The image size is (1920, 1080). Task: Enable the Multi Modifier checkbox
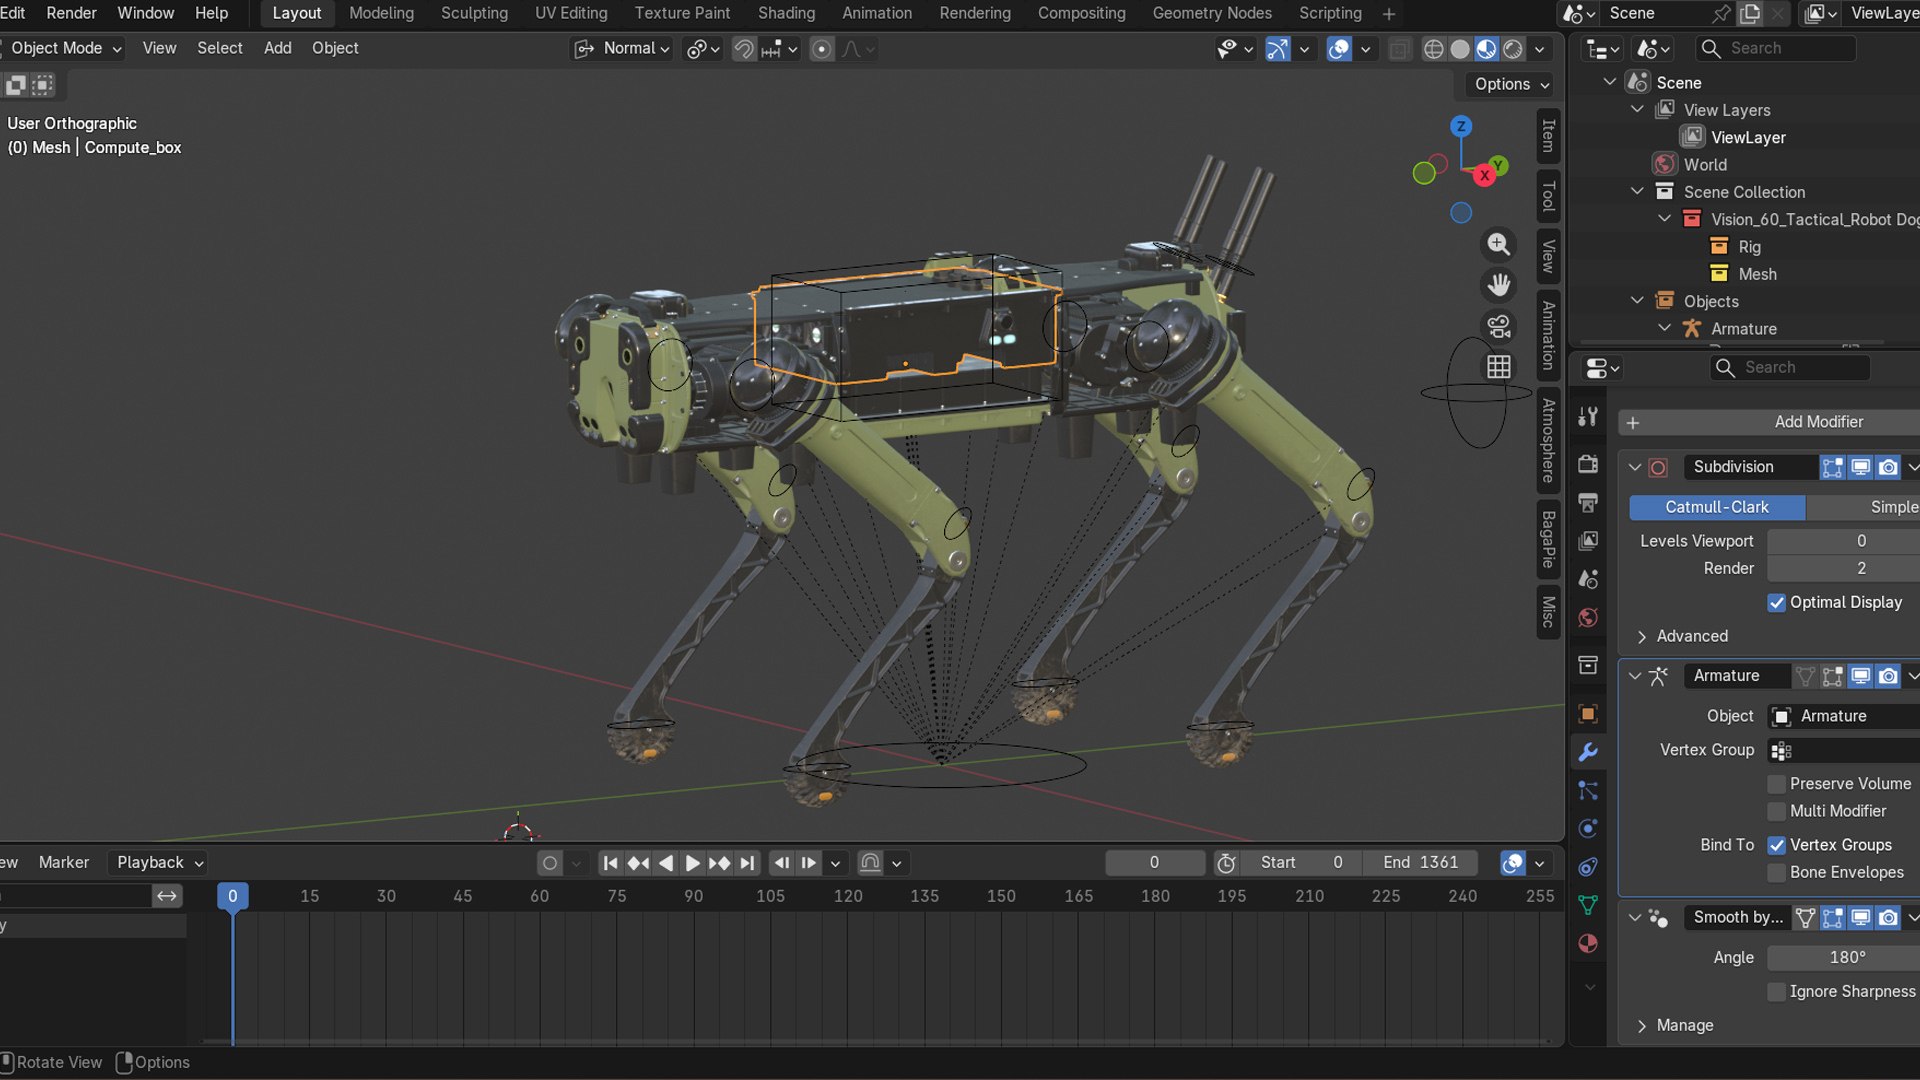pyautogui.click(x=1776, y=811)
